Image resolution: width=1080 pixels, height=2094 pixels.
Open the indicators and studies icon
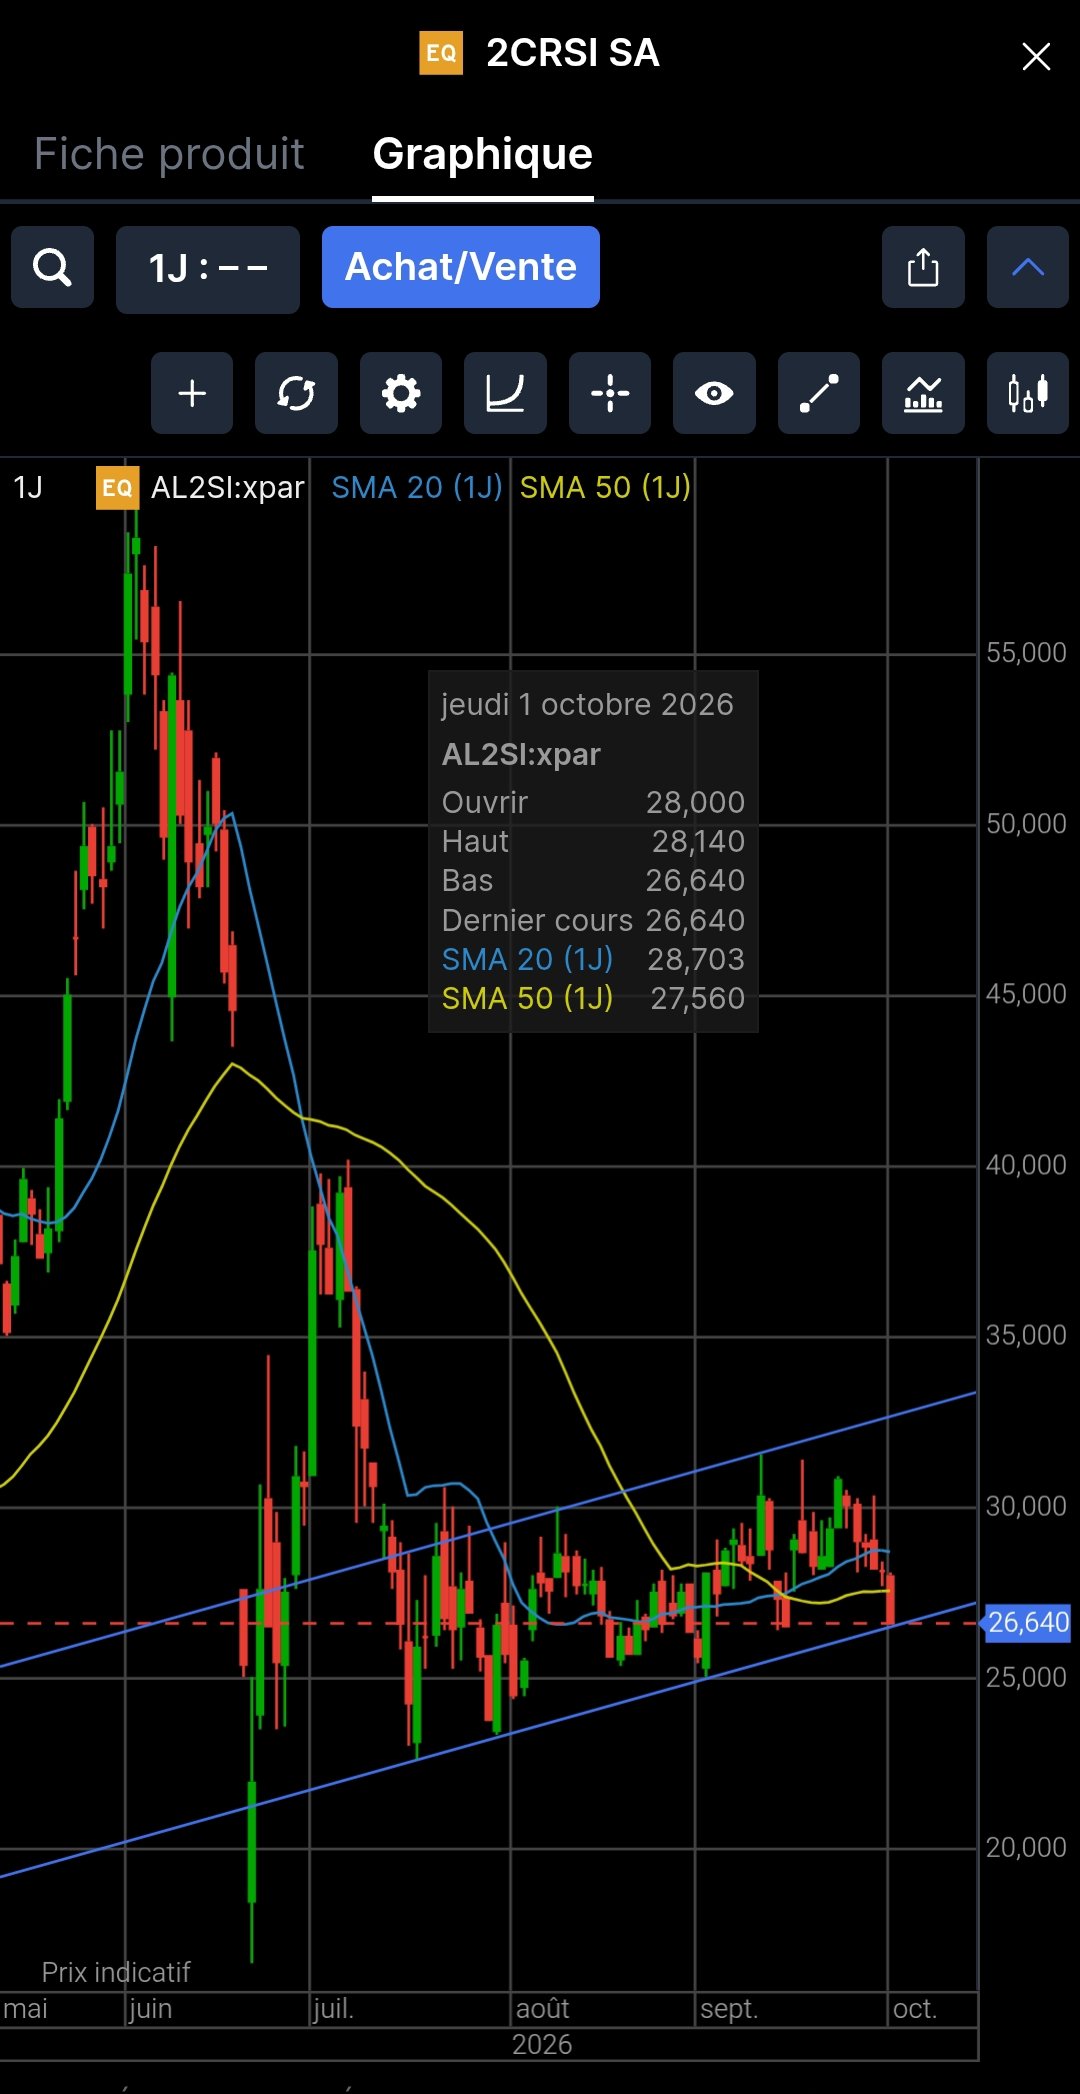click(x=923, y=393)
